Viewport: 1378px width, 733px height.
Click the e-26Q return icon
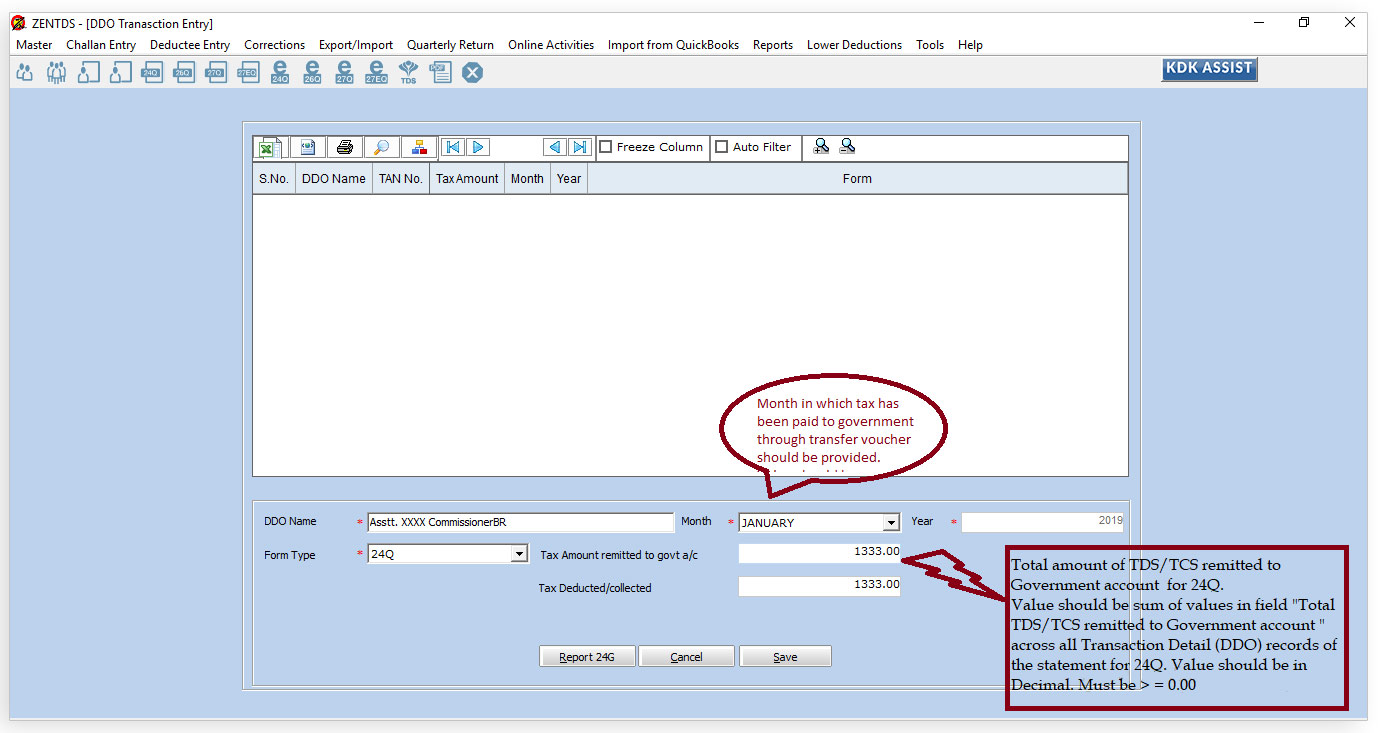point(312,72)
